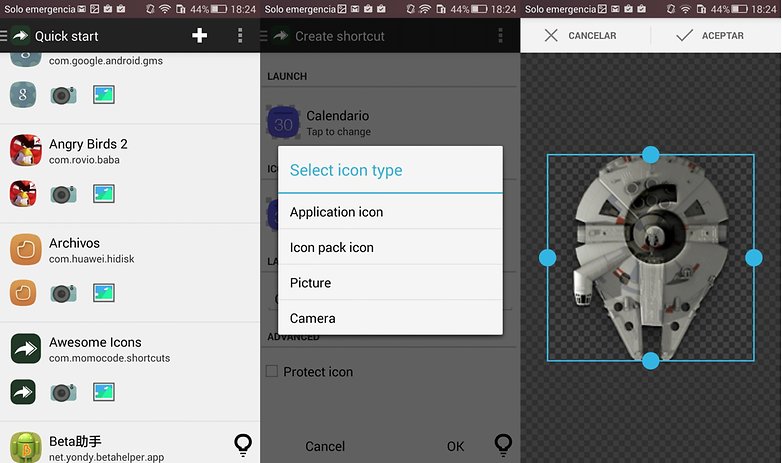
Task: Tap Cancel at bottom of Create shortcut
Action: (x=325, y=446)
